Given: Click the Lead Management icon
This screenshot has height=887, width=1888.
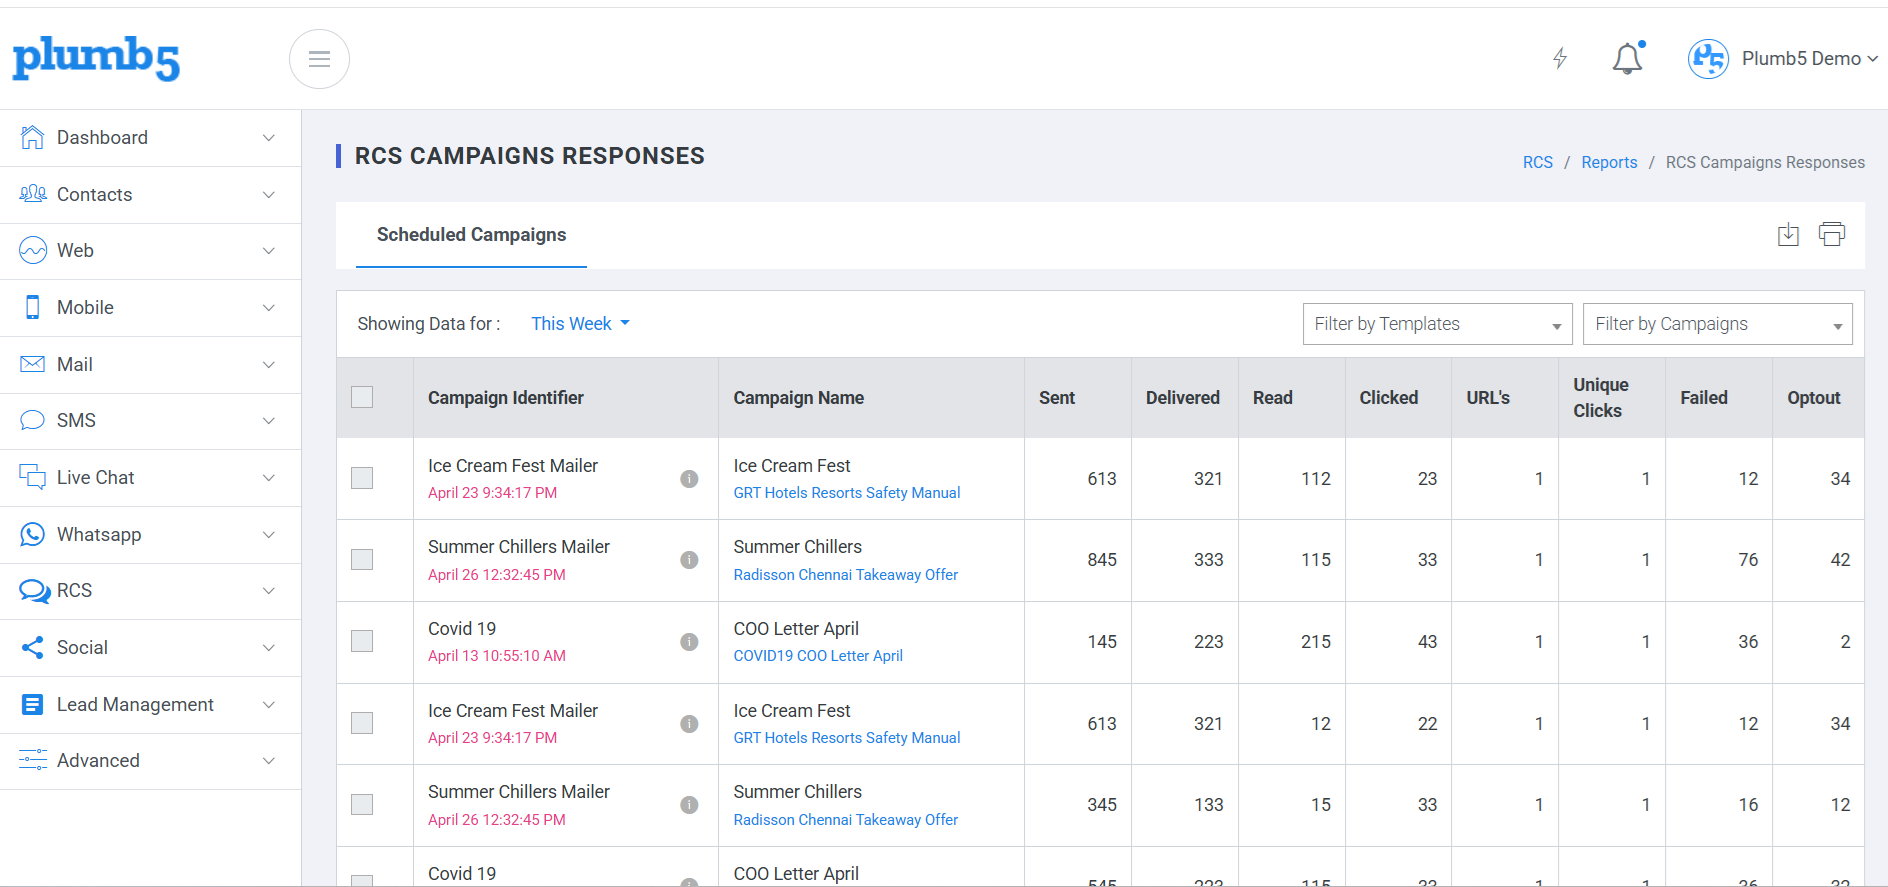Looking at the screenshot, I should pyautogui.click(x=33, y=704).
